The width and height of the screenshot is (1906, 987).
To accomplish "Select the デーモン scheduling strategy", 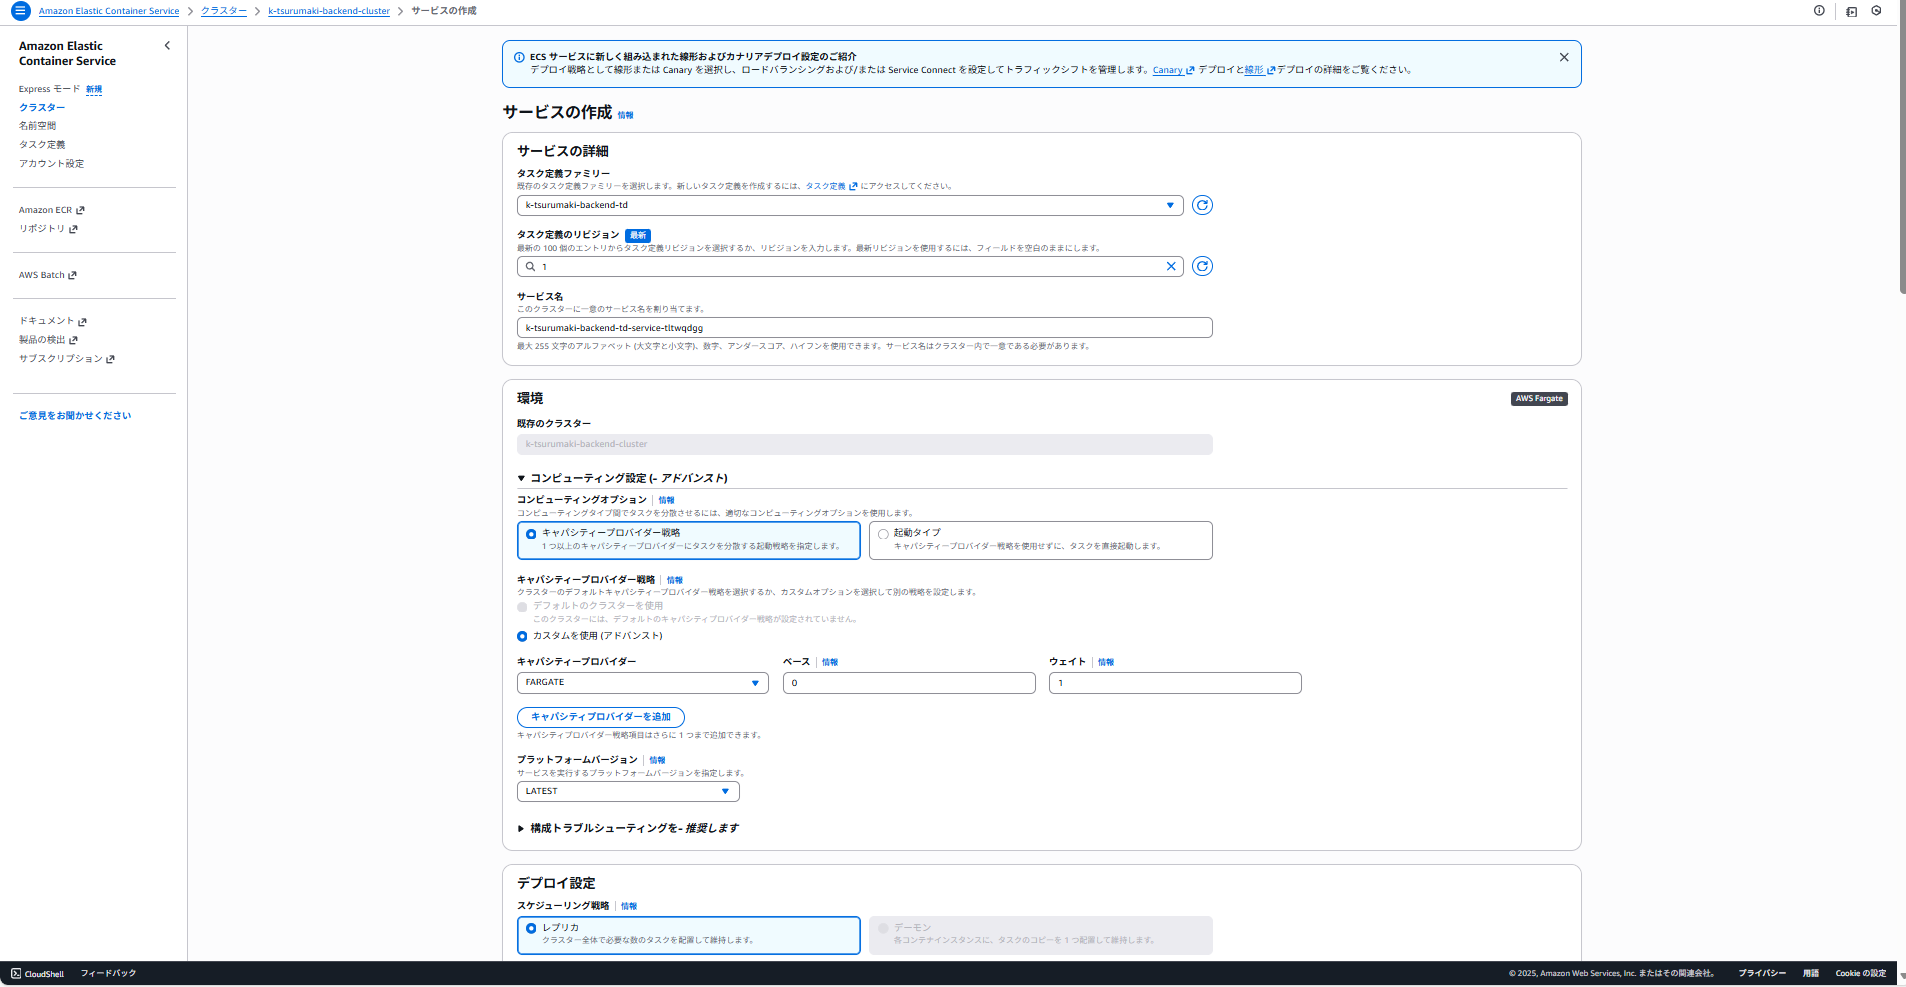I will [x=1041, y=935].
